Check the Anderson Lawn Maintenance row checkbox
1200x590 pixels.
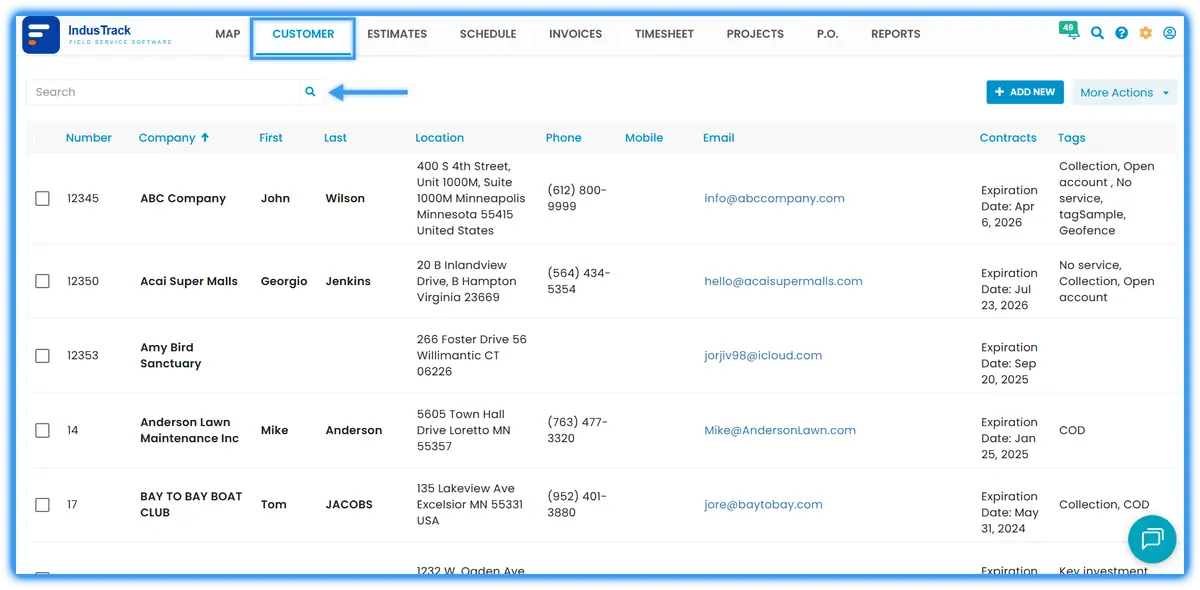pos(42,431)
